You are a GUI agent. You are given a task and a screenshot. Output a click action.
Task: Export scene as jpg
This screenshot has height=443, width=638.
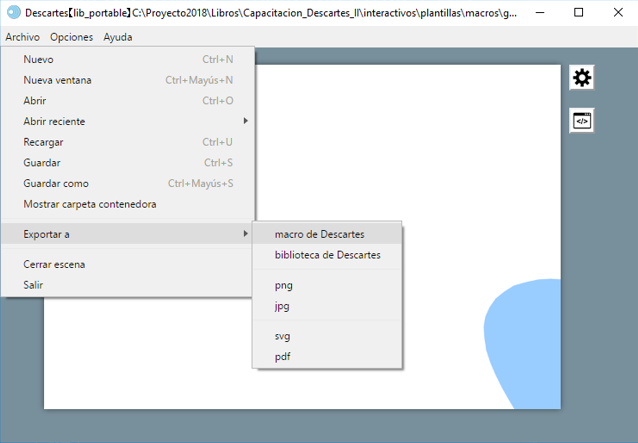[x=327, y=306]
